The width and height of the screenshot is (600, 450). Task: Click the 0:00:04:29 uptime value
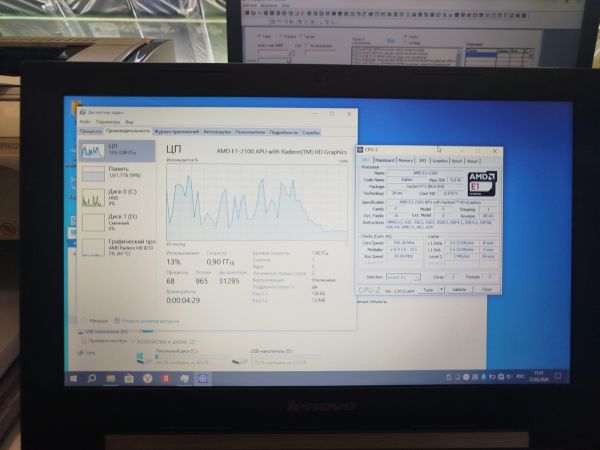[183, 300]
